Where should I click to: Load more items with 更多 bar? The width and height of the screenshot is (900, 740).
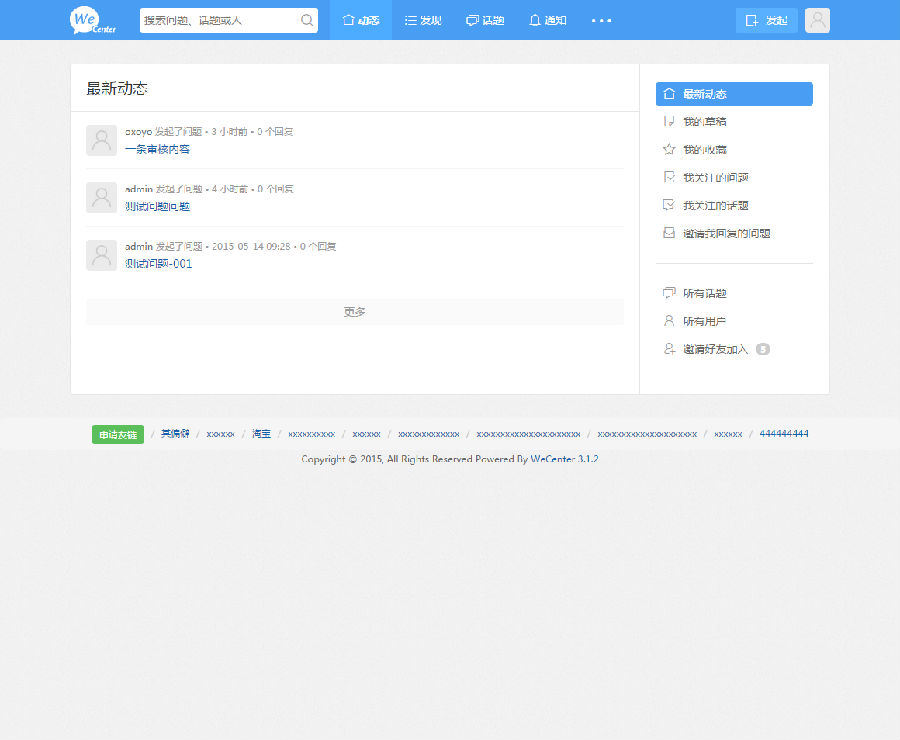tap(354, 312)
